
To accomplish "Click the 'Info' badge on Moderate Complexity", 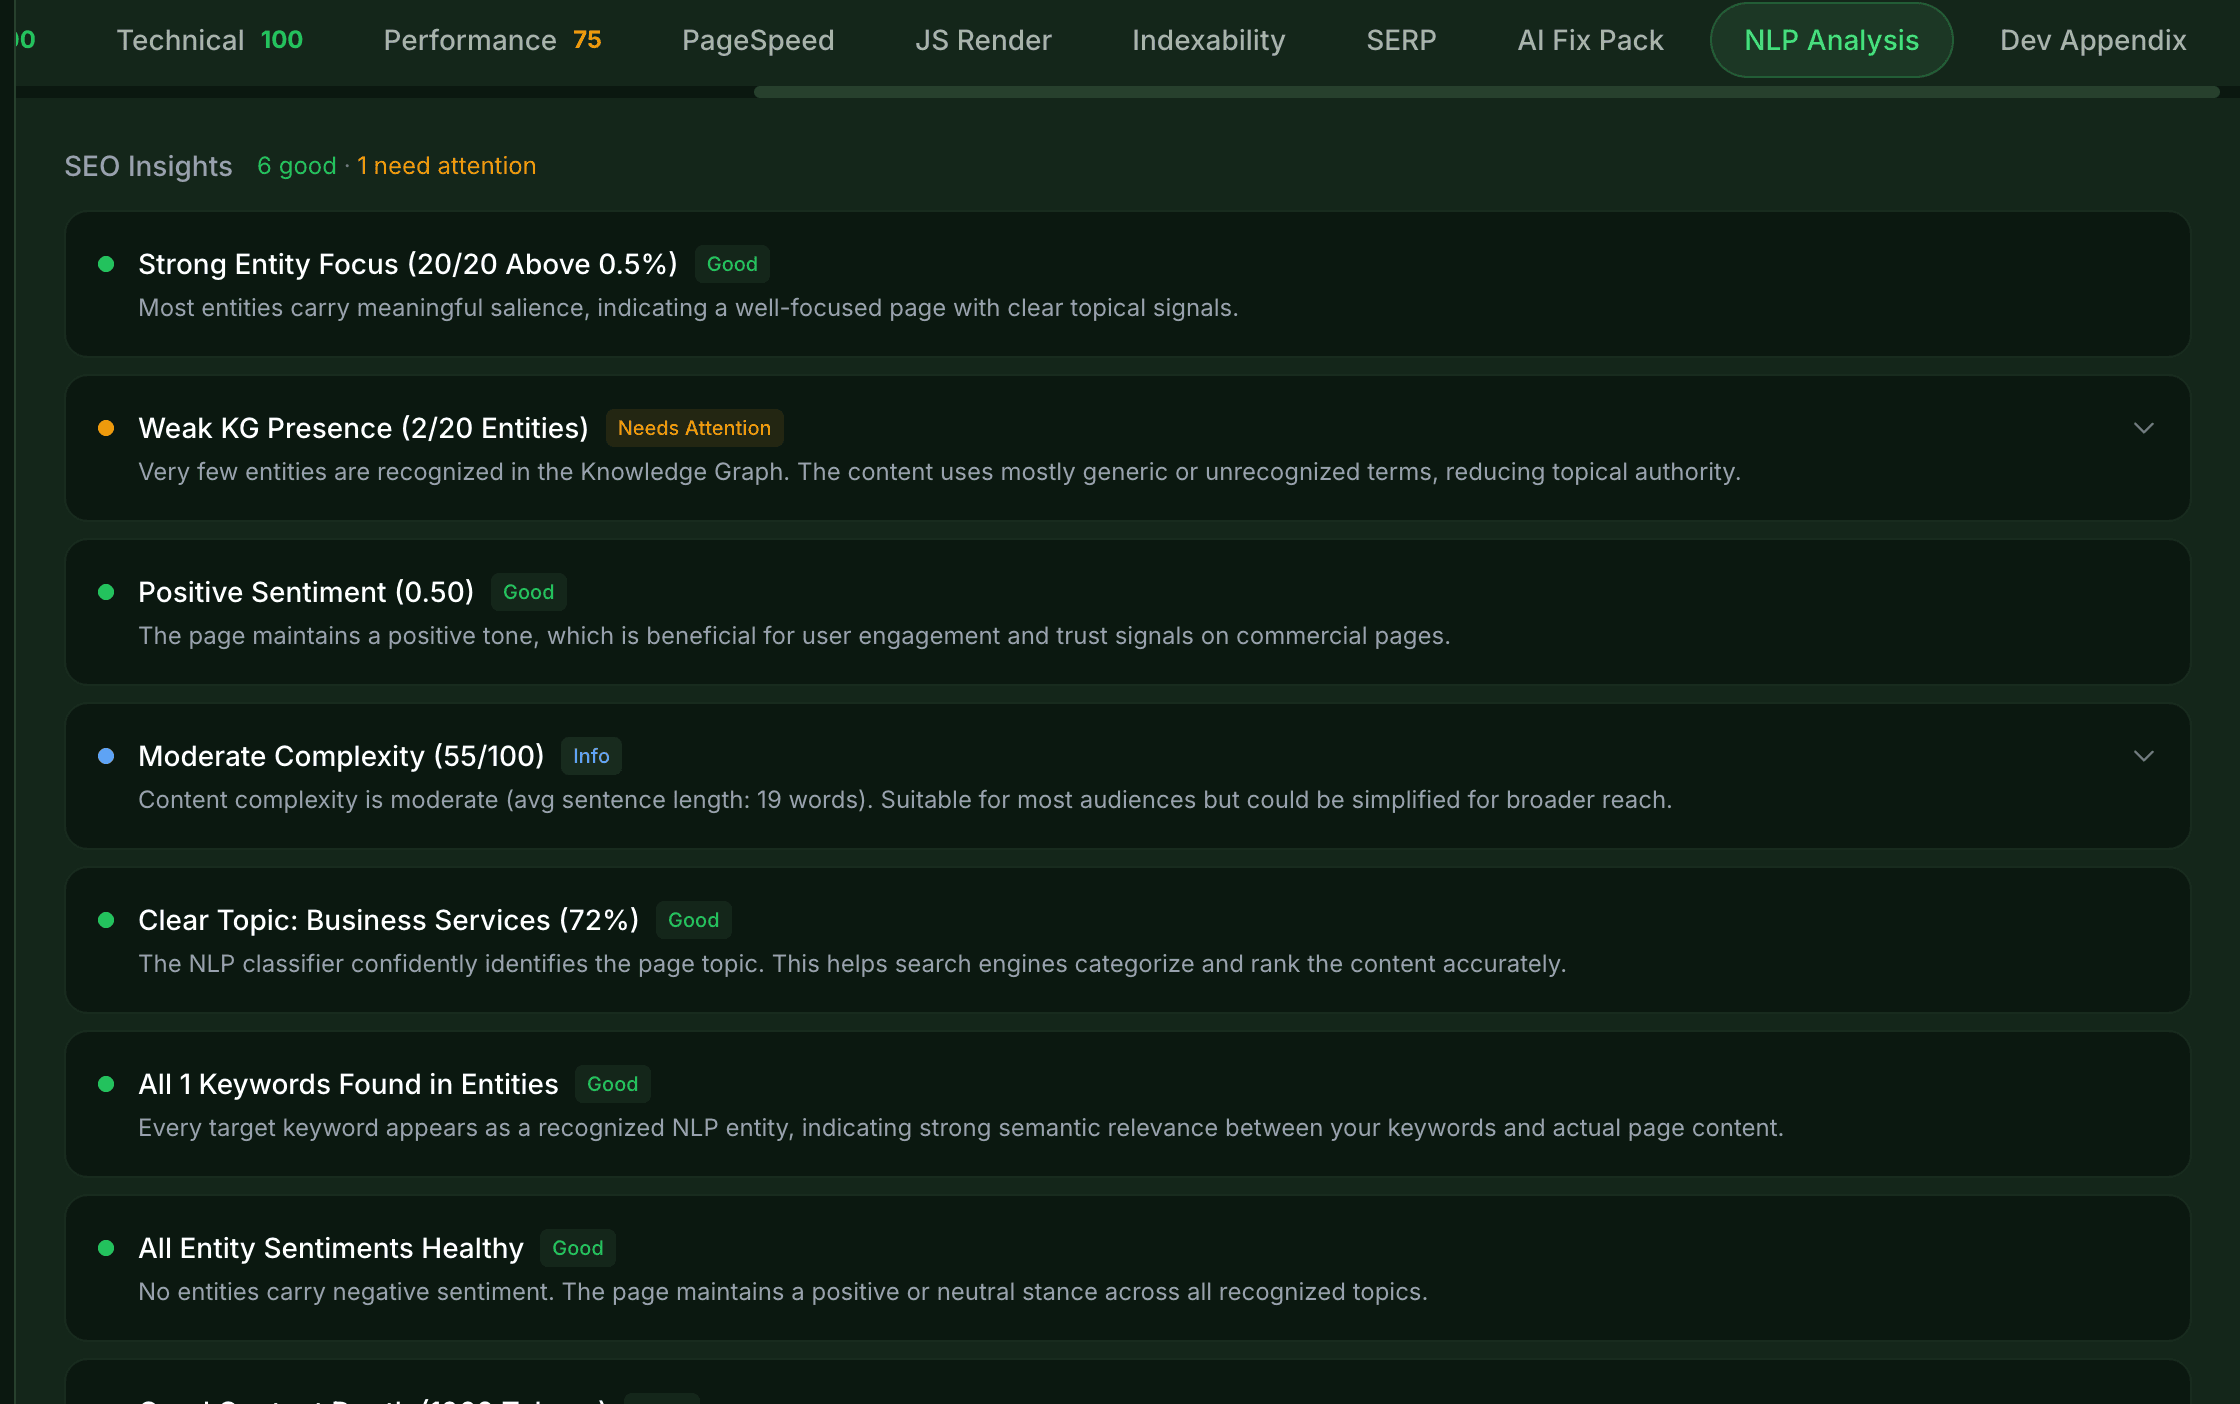I will pyautogui.click(x=590, y=756).
